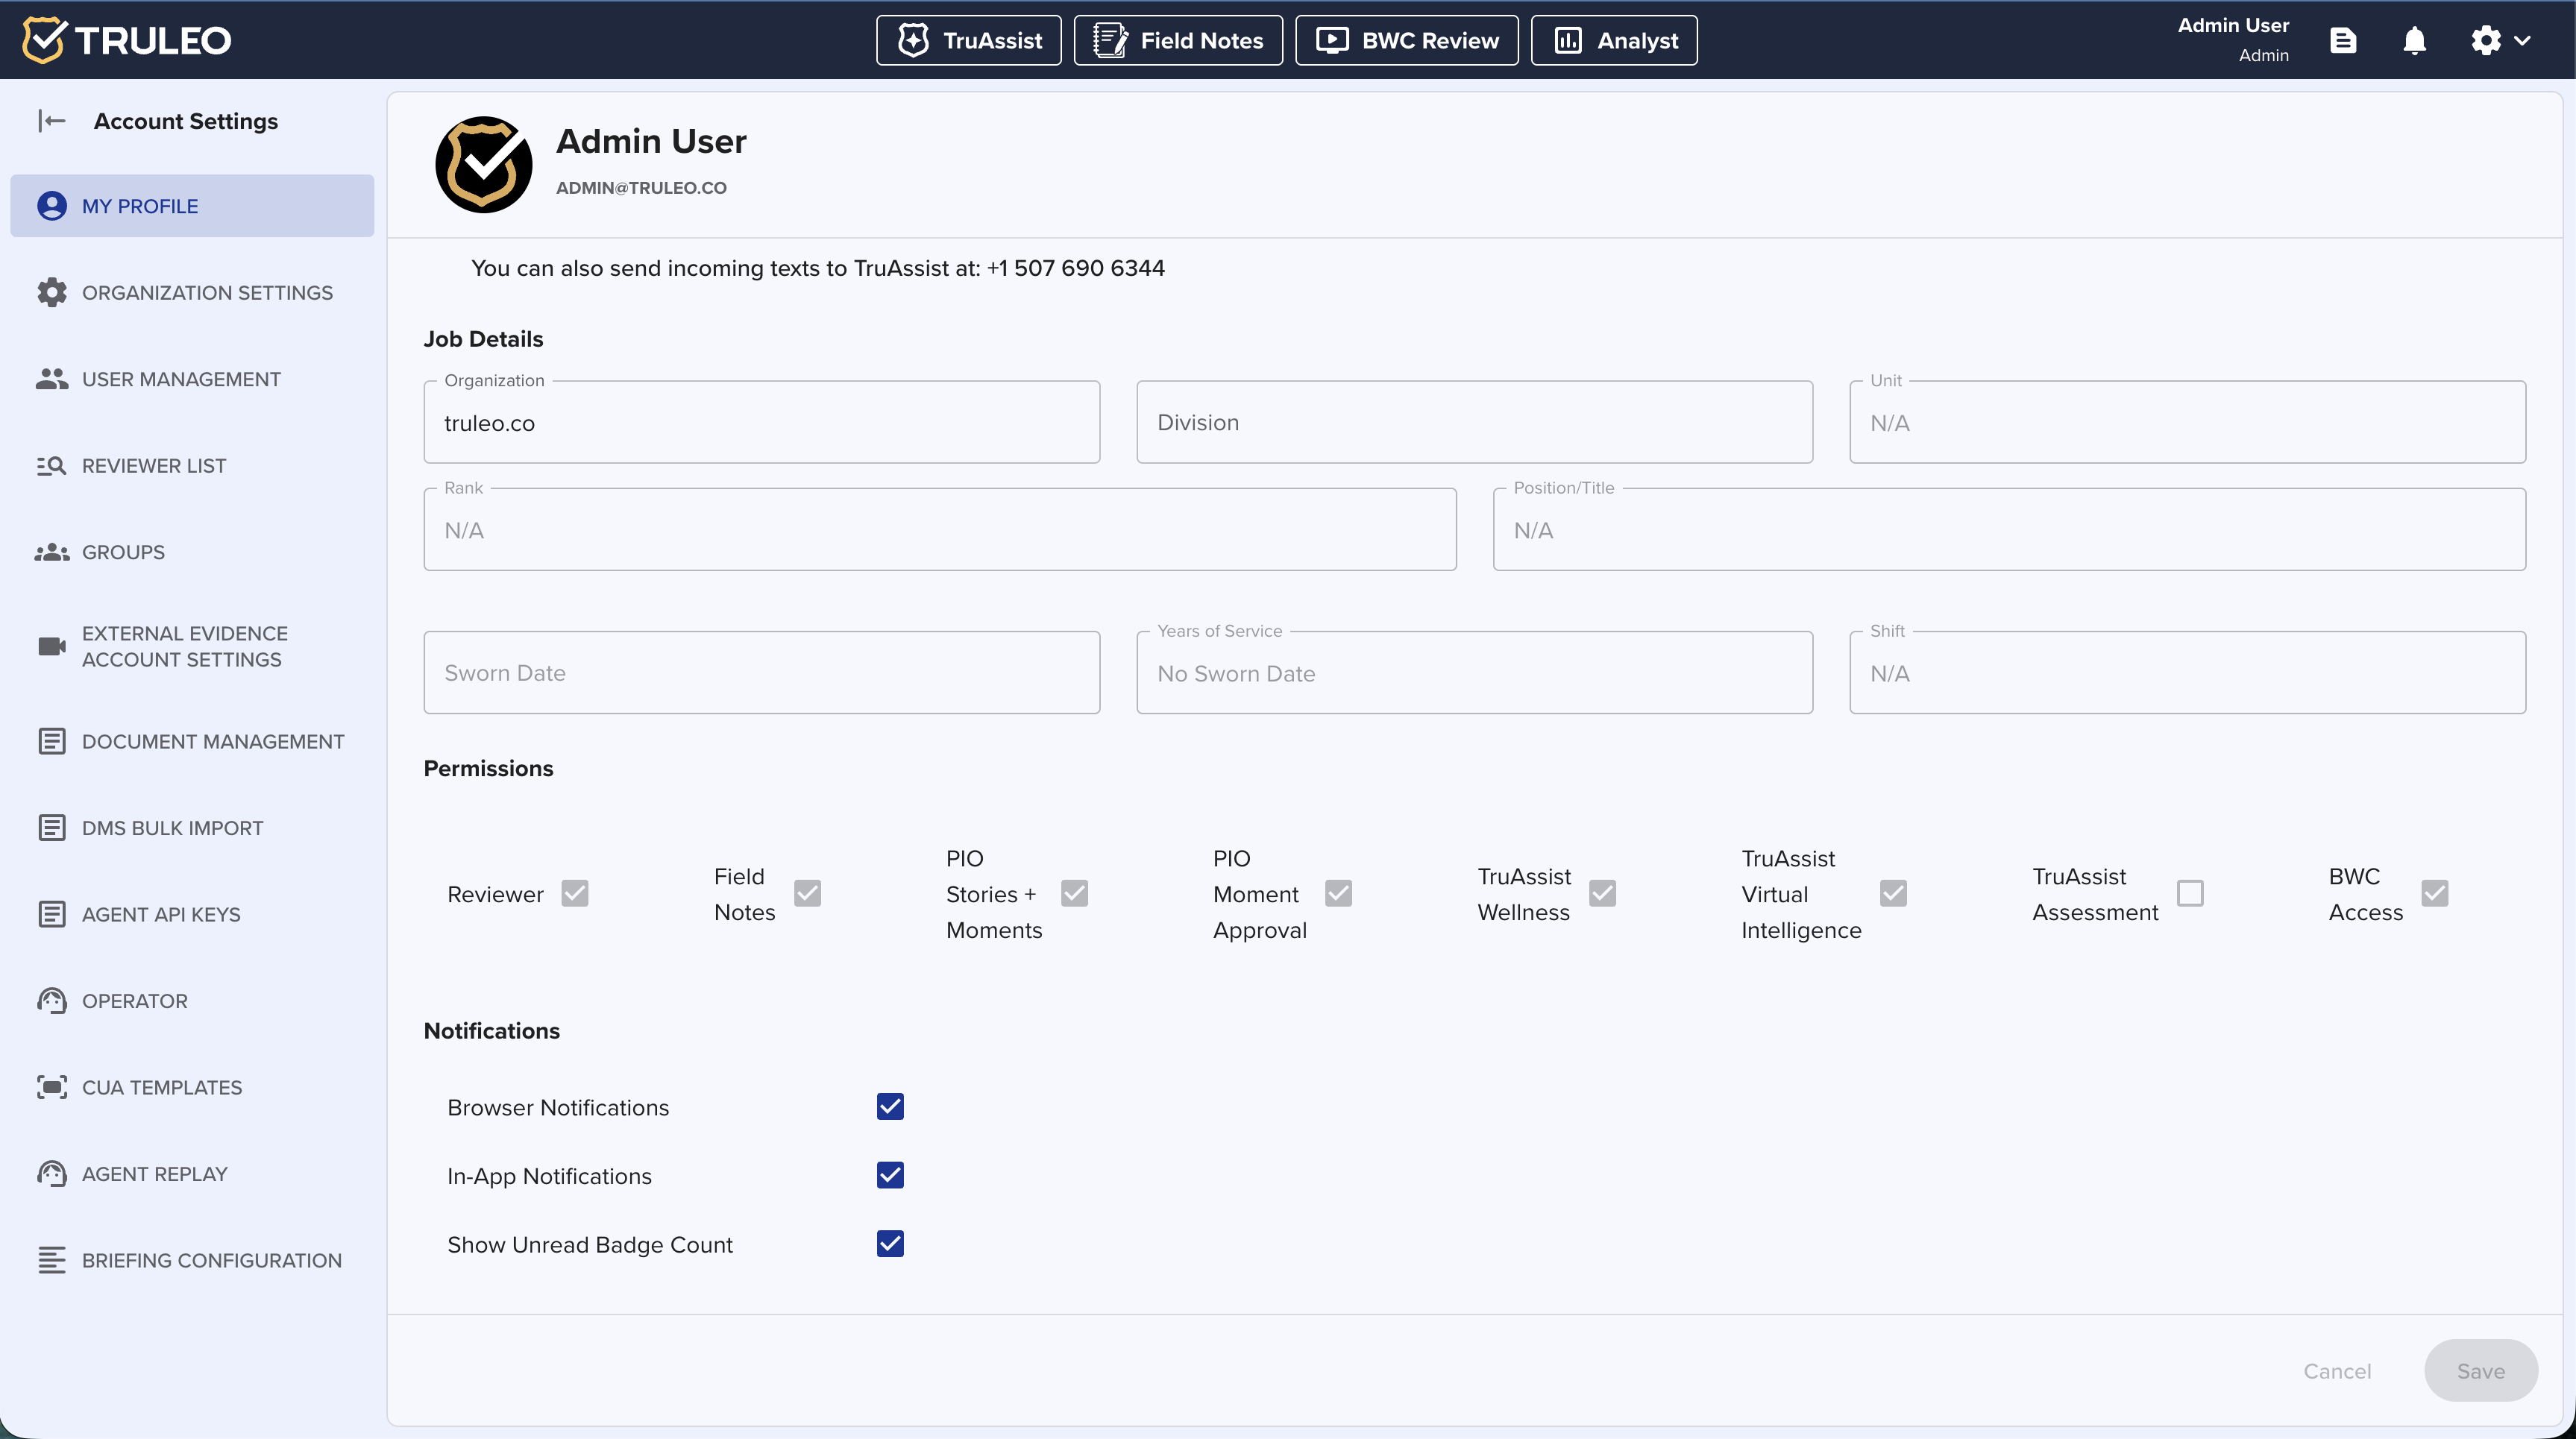Image resolution: width=2576 pixels, height=1439 pixels.
Task: Toggle the Reviewer permission checkbox
Action: 575,893
